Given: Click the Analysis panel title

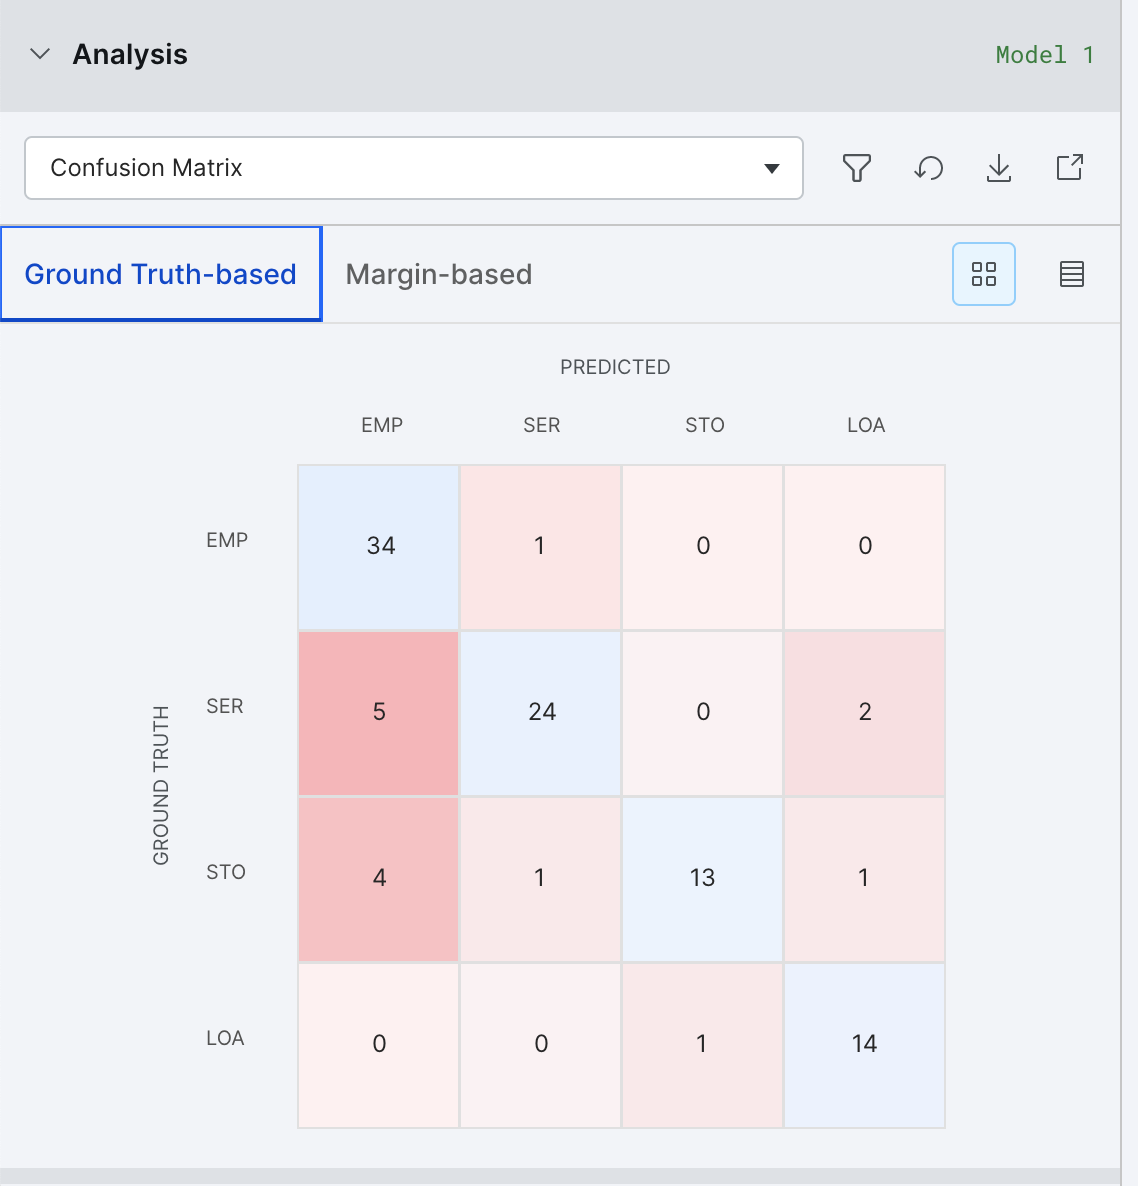Looking at the screenshot, I should pyautogui.click(x=130, y=54).
